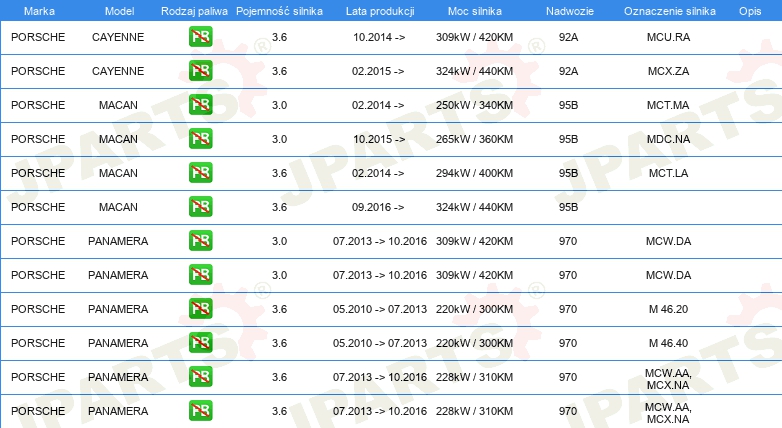Click engine code M 46.40

click(x=668, y=343)
